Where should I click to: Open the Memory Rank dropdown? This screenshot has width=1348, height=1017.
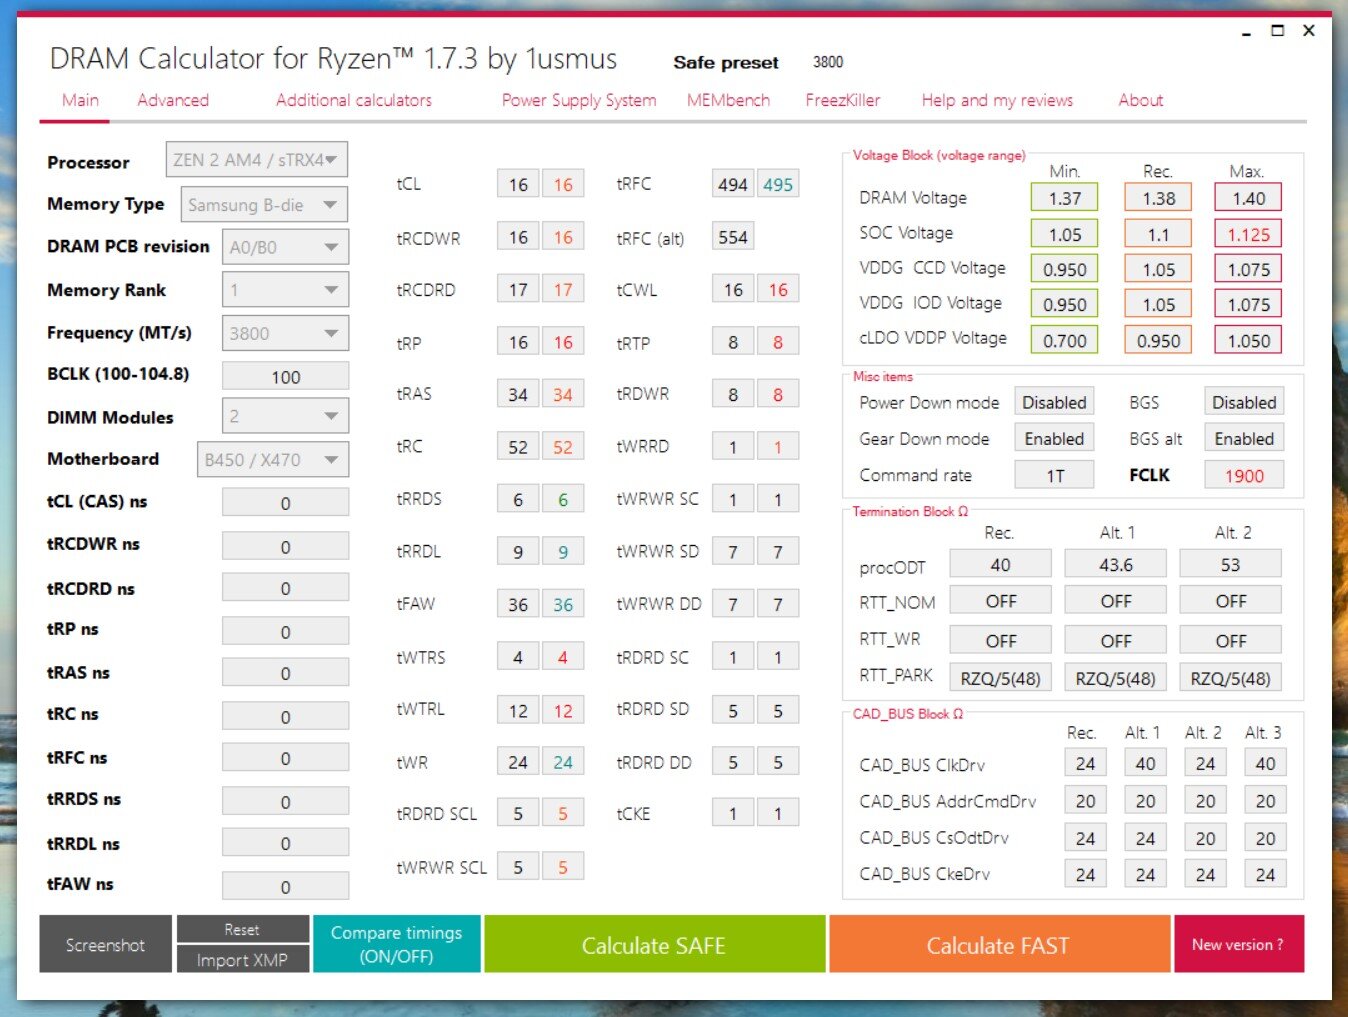(285, 290)
